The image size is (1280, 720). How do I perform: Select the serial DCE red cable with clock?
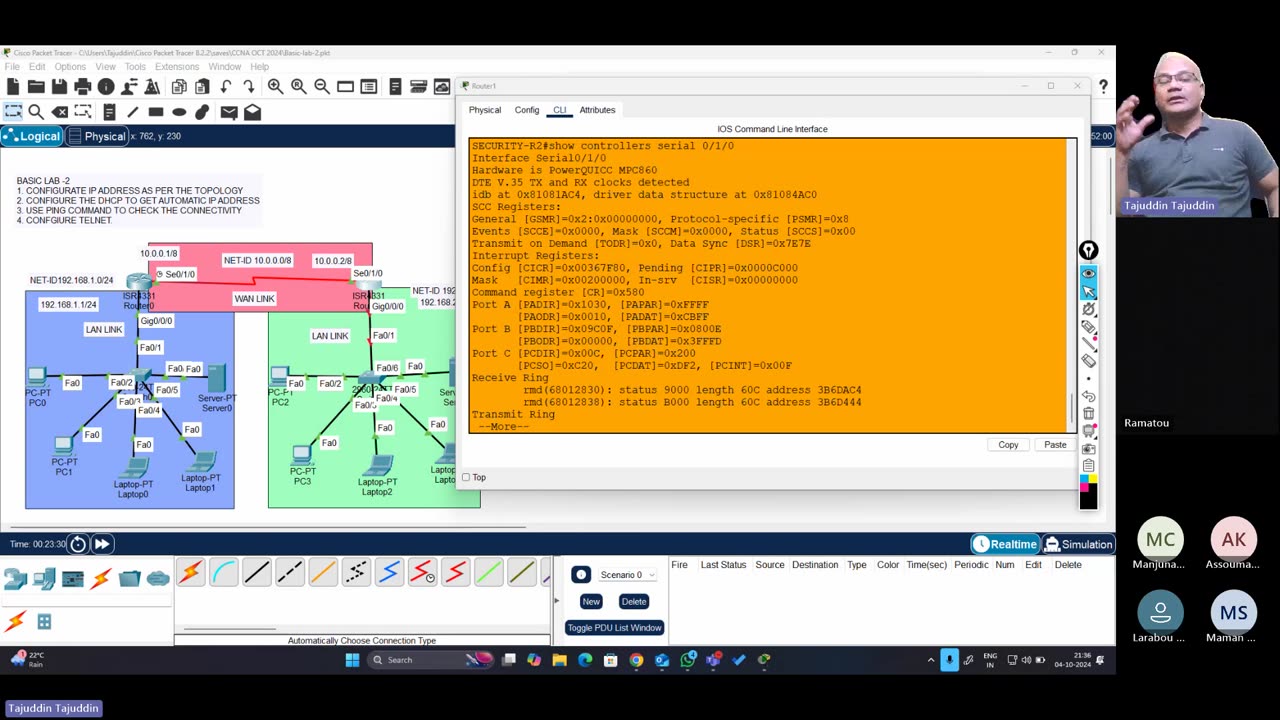coord(422,572)
